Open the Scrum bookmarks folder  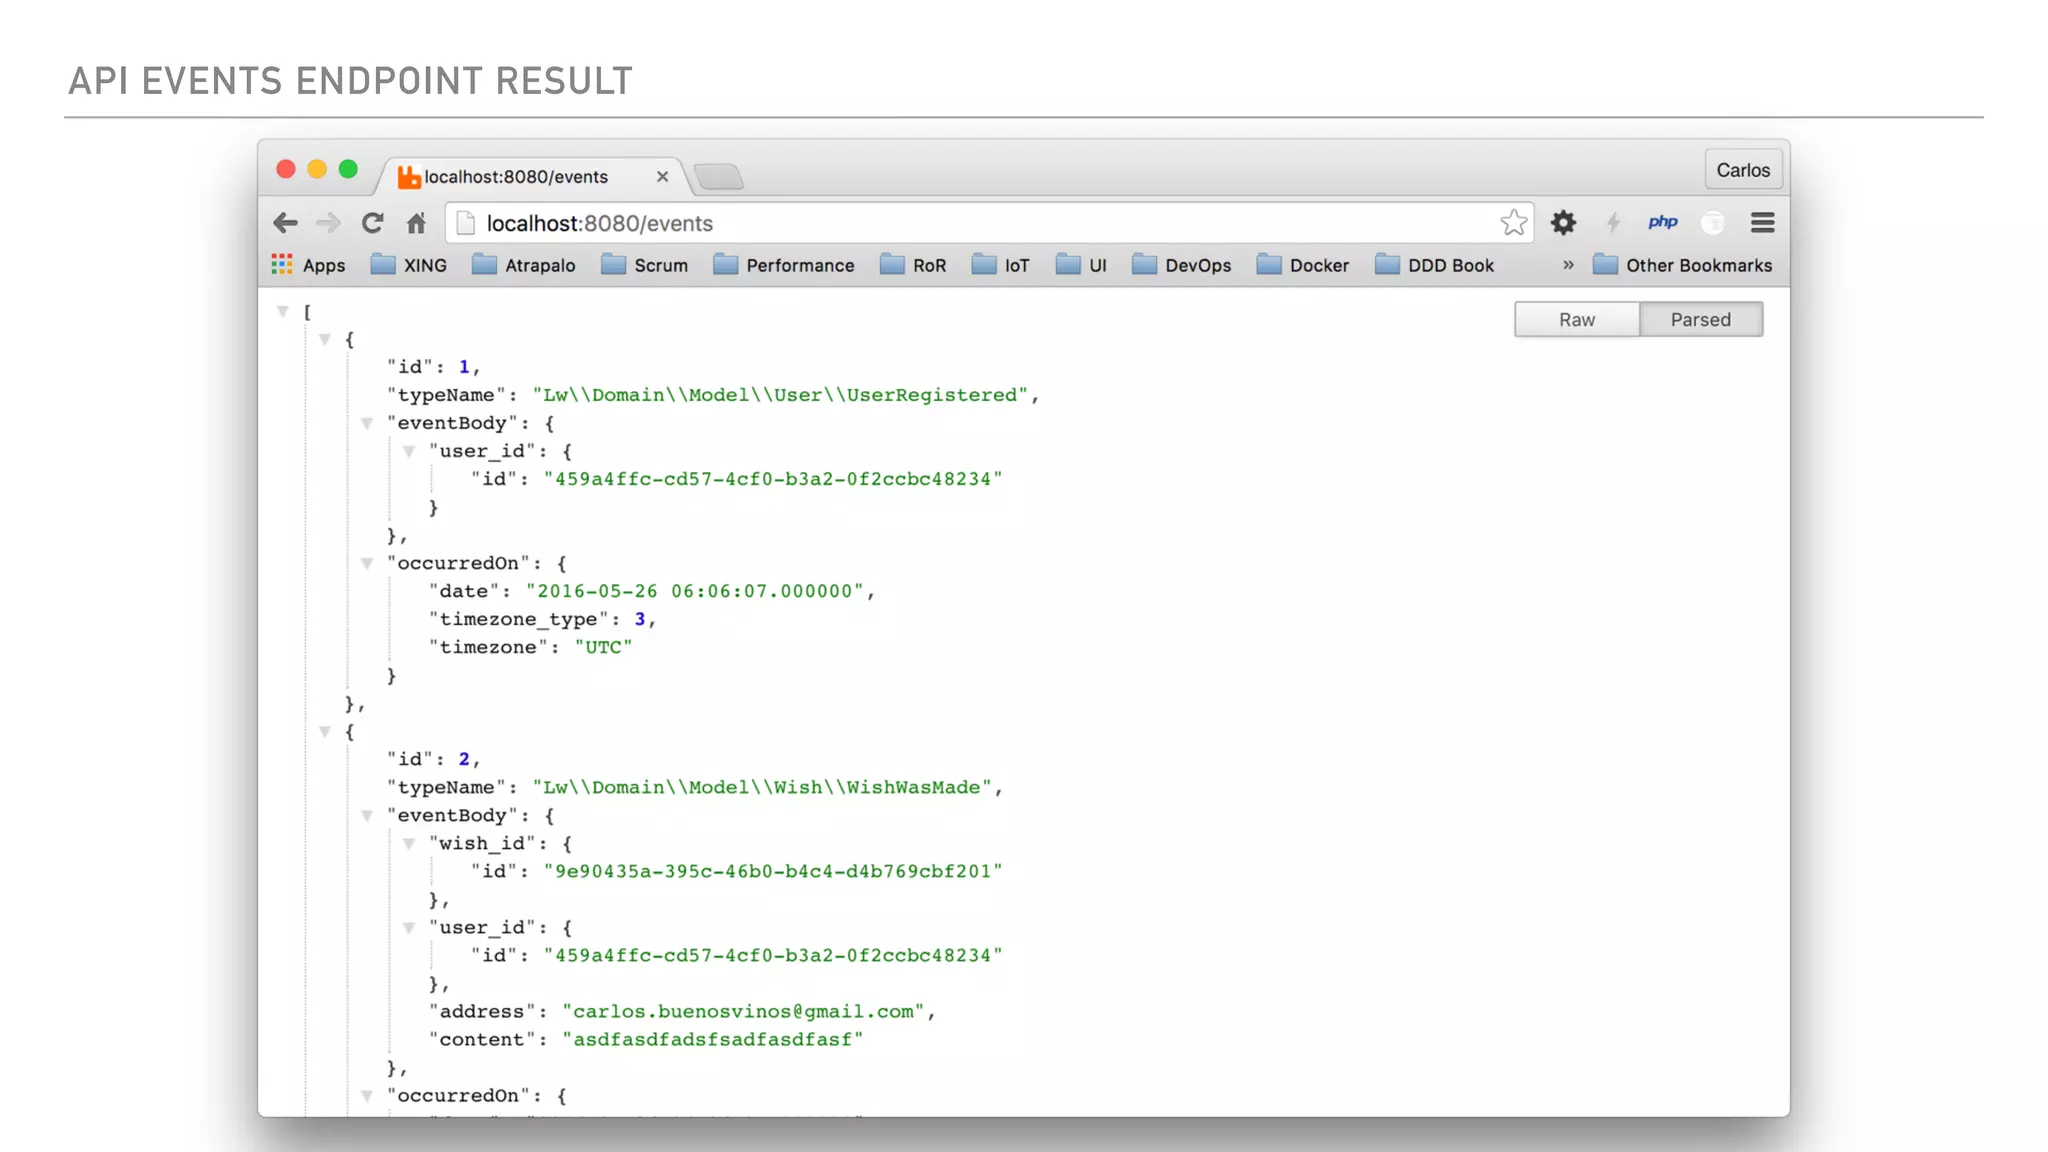tap(645, 265)
